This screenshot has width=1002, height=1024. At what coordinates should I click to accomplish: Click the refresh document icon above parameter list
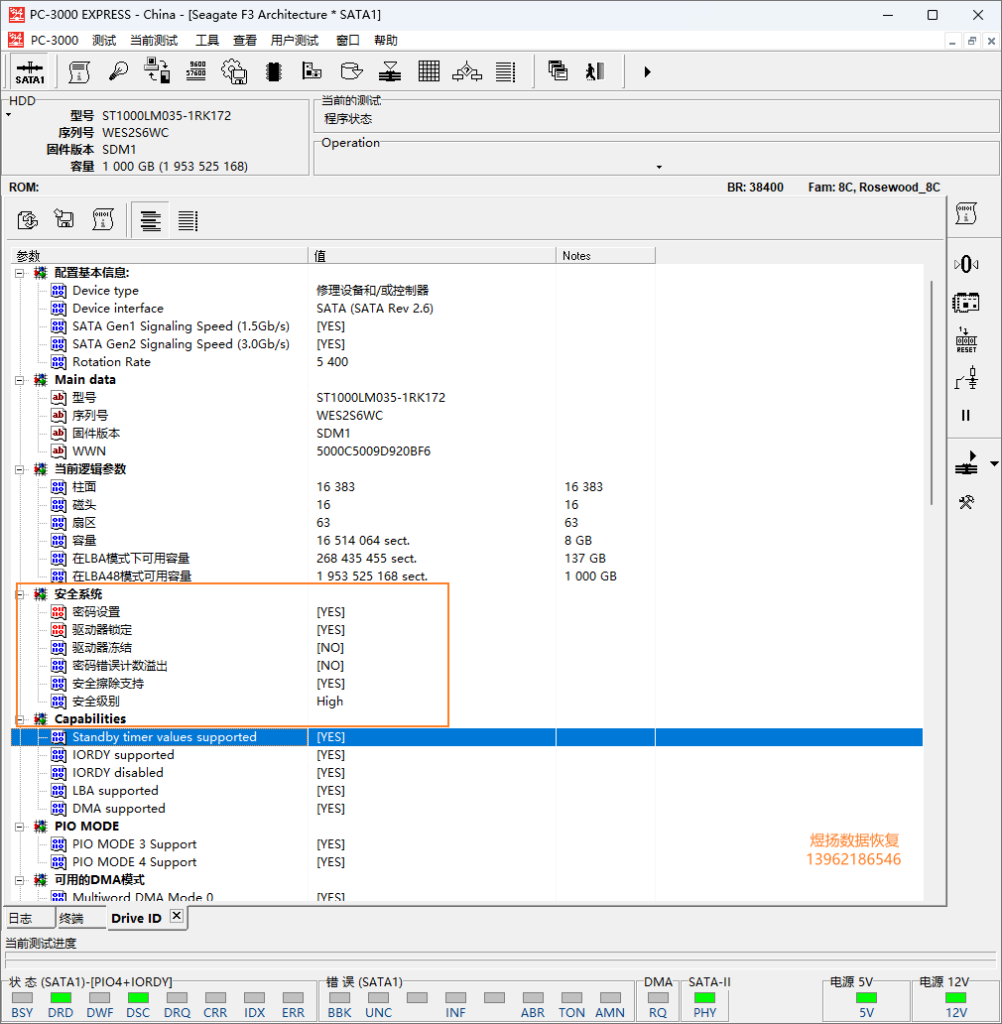pyautogui.click(x=27, y=220)
